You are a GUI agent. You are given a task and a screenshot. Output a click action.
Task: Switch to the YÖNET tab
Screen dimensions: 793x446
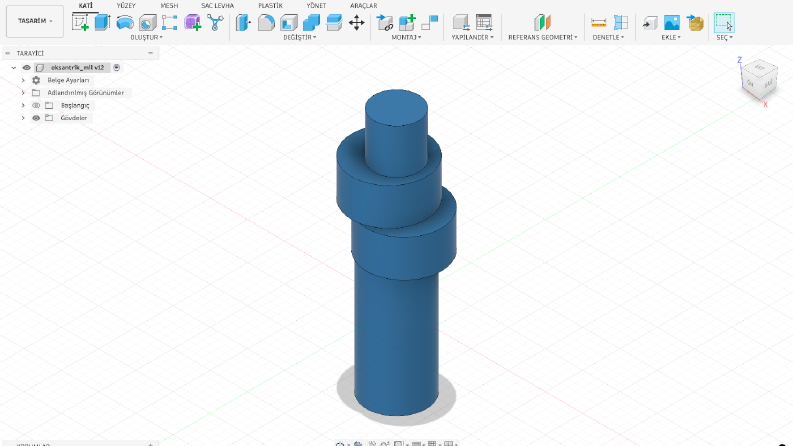[316, 6]
